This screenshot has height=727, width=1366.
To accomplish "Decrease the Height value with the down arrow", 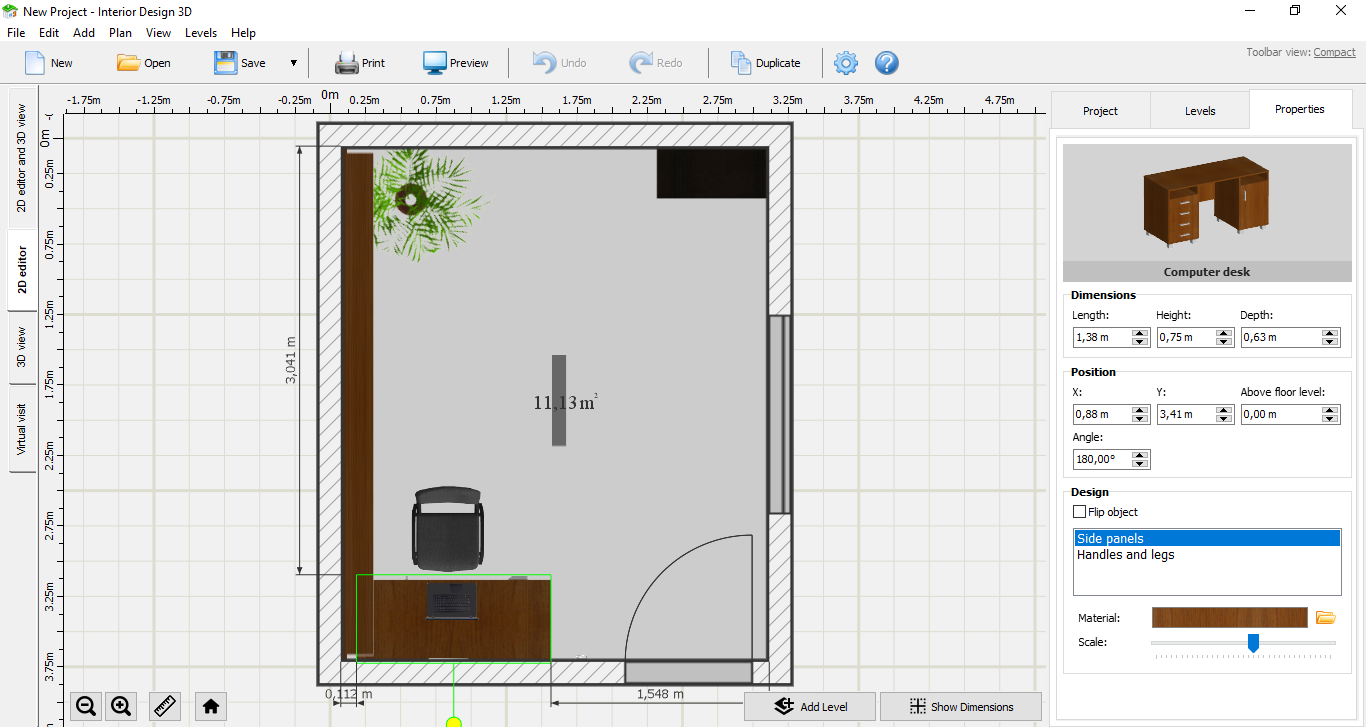I will click(1224, 342).
